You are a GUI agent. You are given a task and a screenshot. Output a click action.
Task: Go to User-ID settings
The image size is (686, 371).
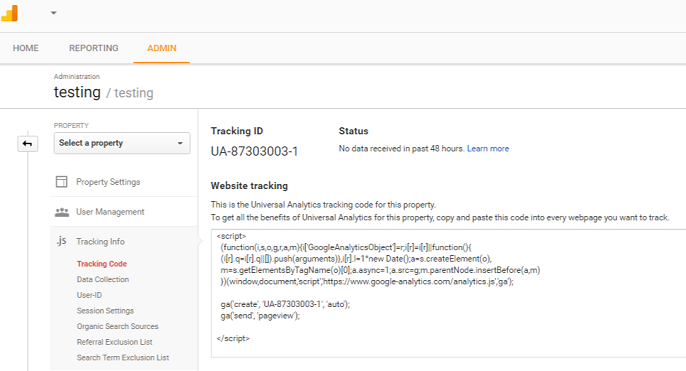click(x=89, y=295)
